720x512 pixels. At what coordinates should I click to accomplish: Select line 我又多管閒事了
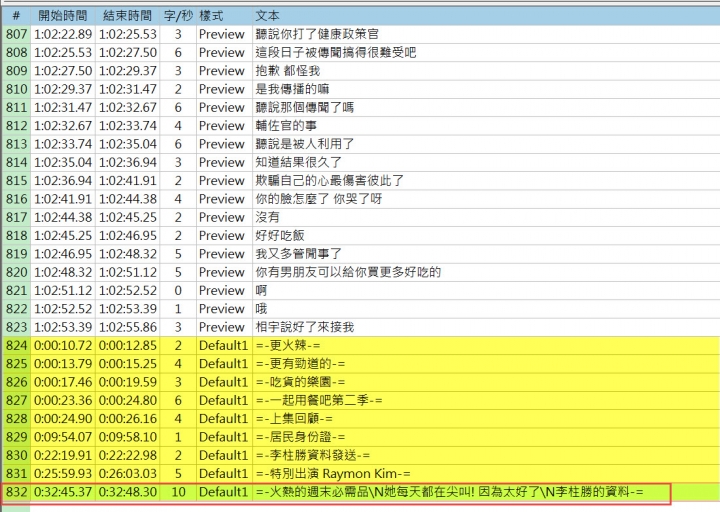(298, 254)
